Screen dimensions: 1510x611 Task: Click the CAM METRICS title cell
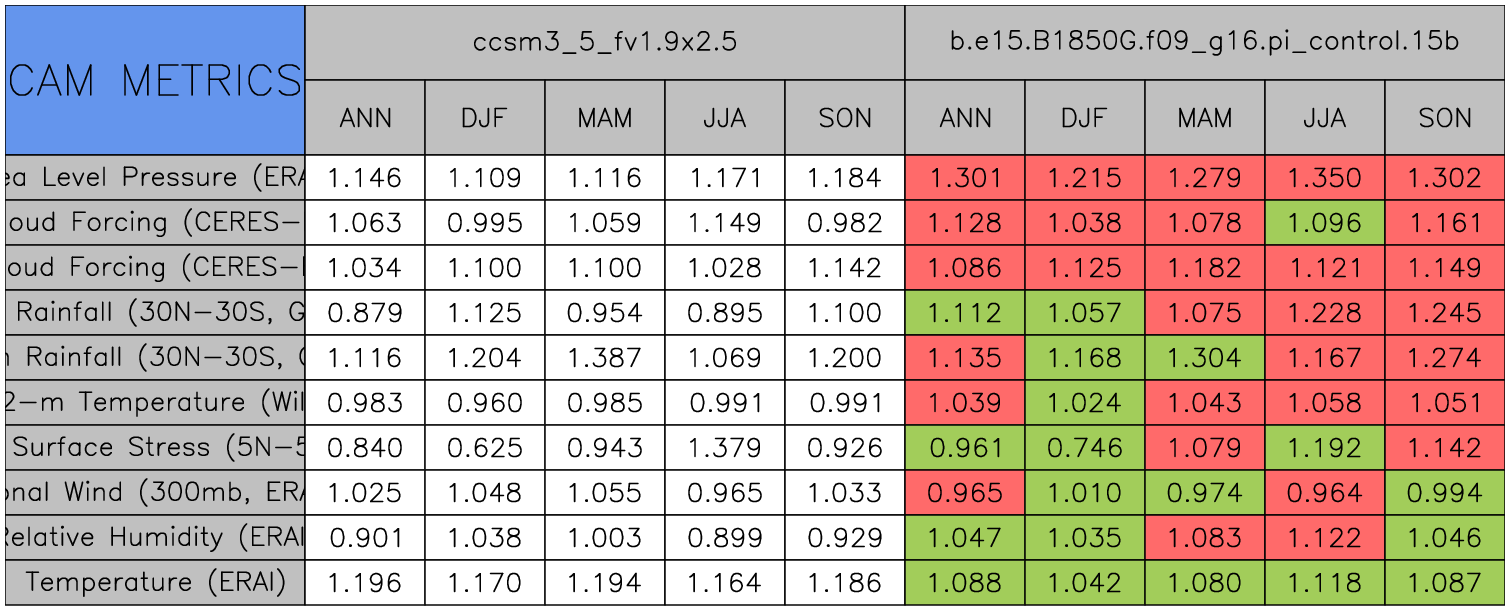point(155,80)
